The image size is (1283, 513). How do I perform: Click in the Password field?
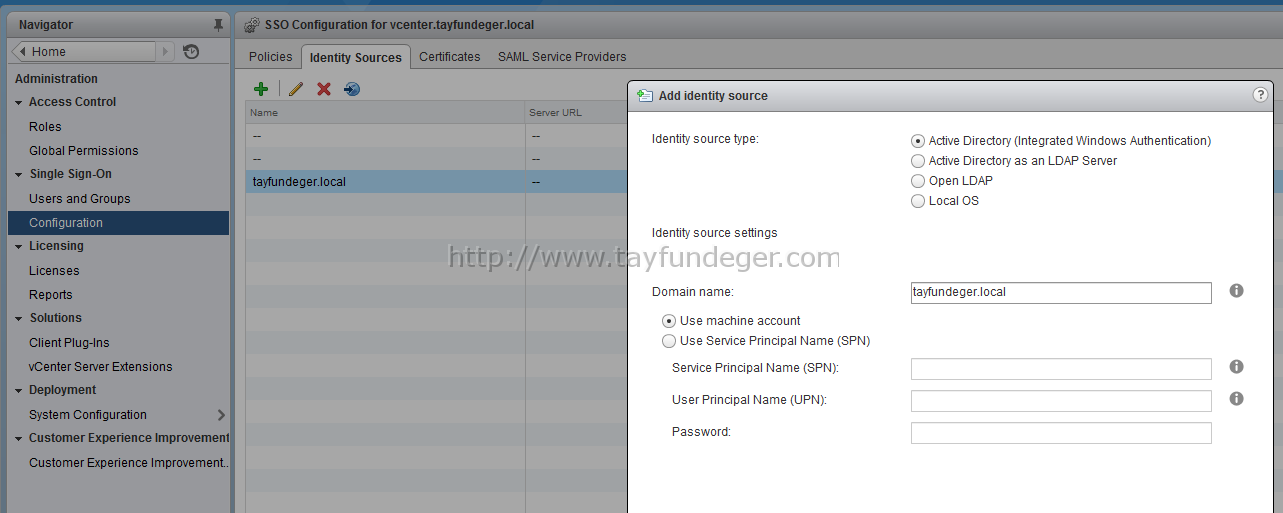point(1061,433)
